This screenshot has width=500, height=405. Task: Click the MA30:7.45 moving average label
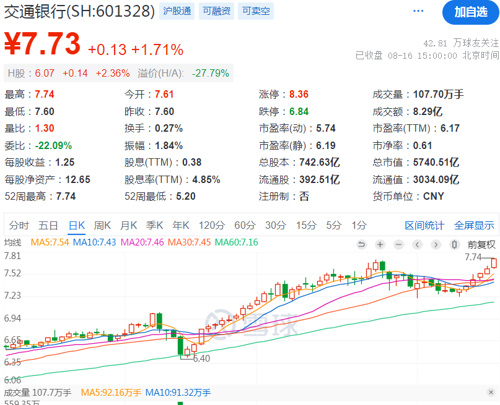[189, 242]
